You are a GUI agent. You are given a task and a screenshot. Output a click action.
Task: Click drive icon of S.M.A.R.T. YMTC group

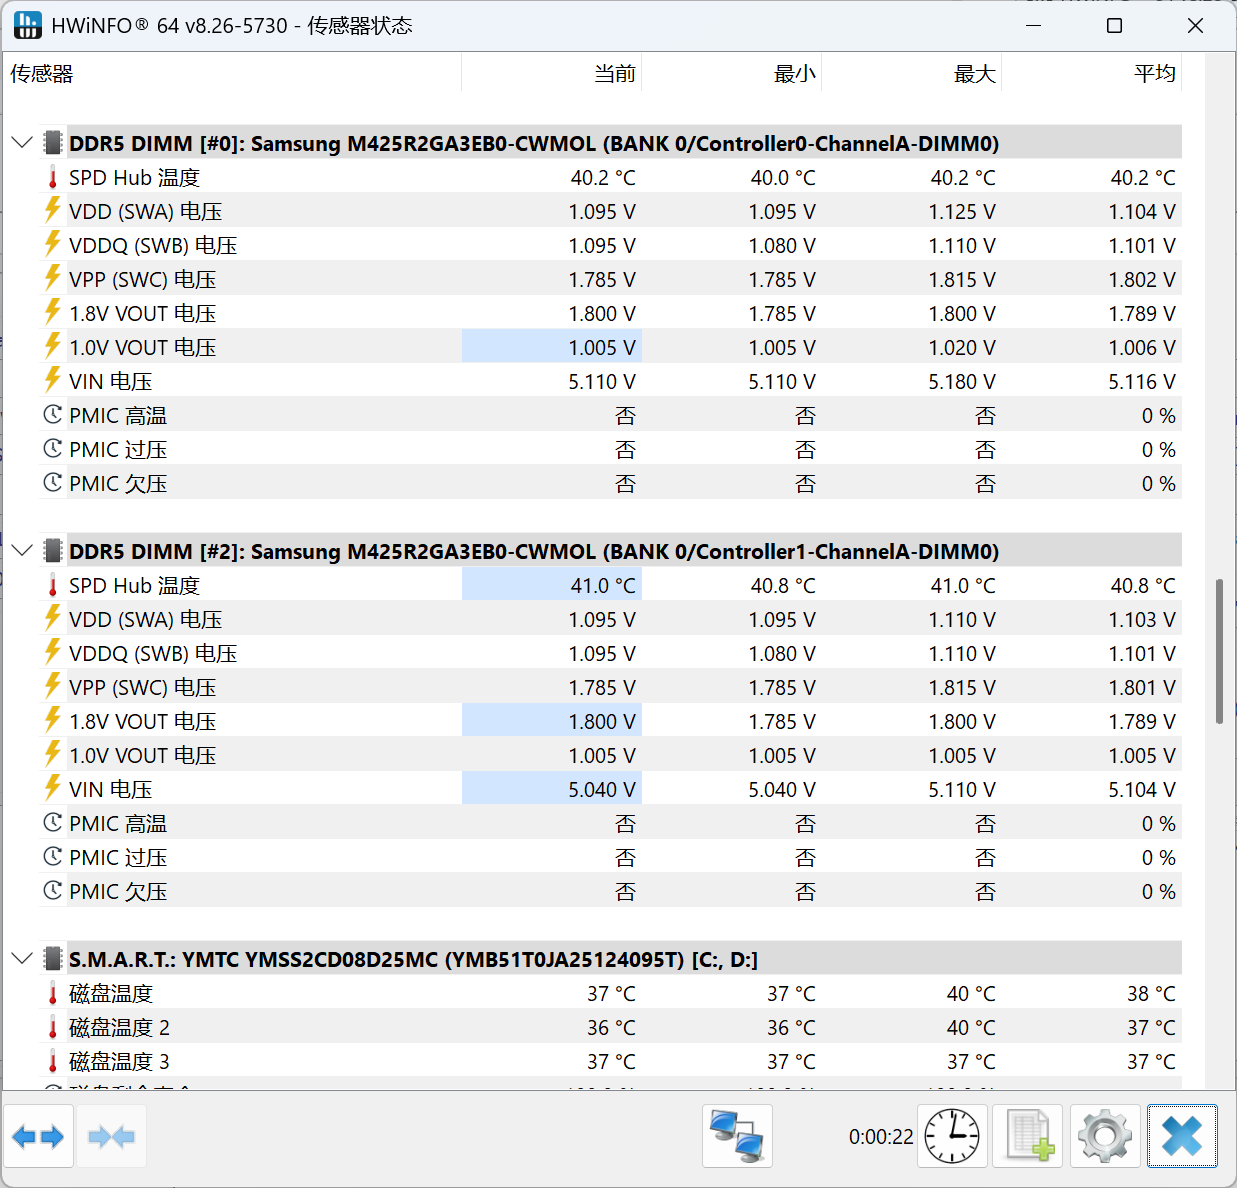tap(53, 959)
